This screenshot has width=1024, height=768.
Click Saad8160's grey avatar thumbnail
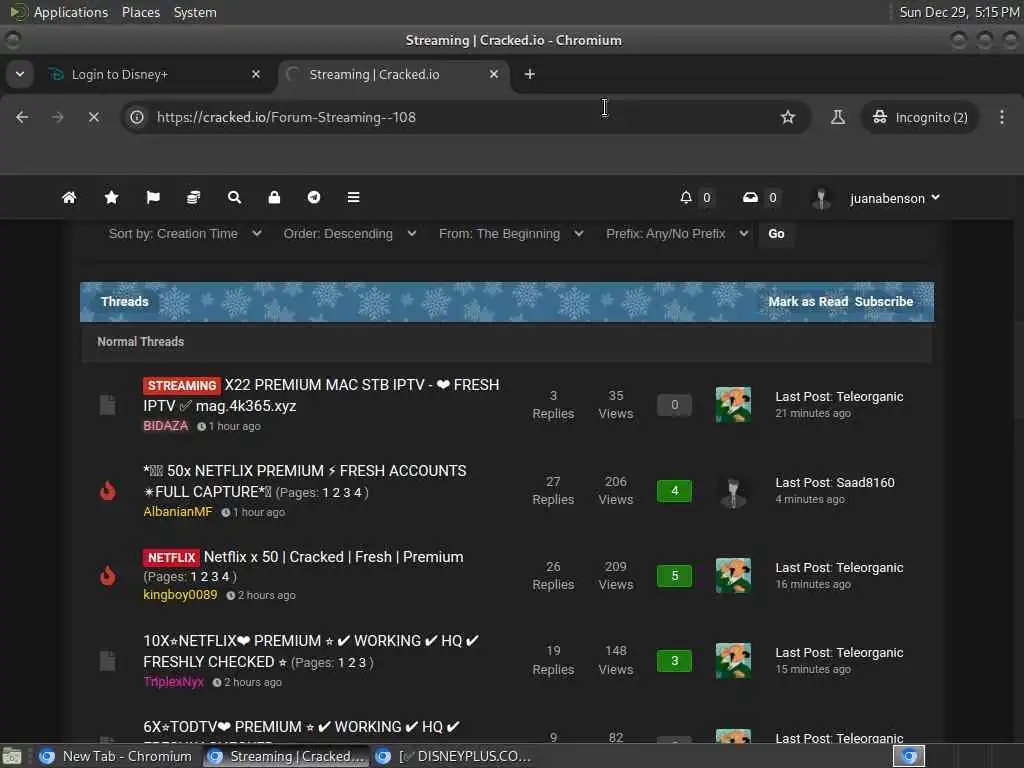coord(733,491)
